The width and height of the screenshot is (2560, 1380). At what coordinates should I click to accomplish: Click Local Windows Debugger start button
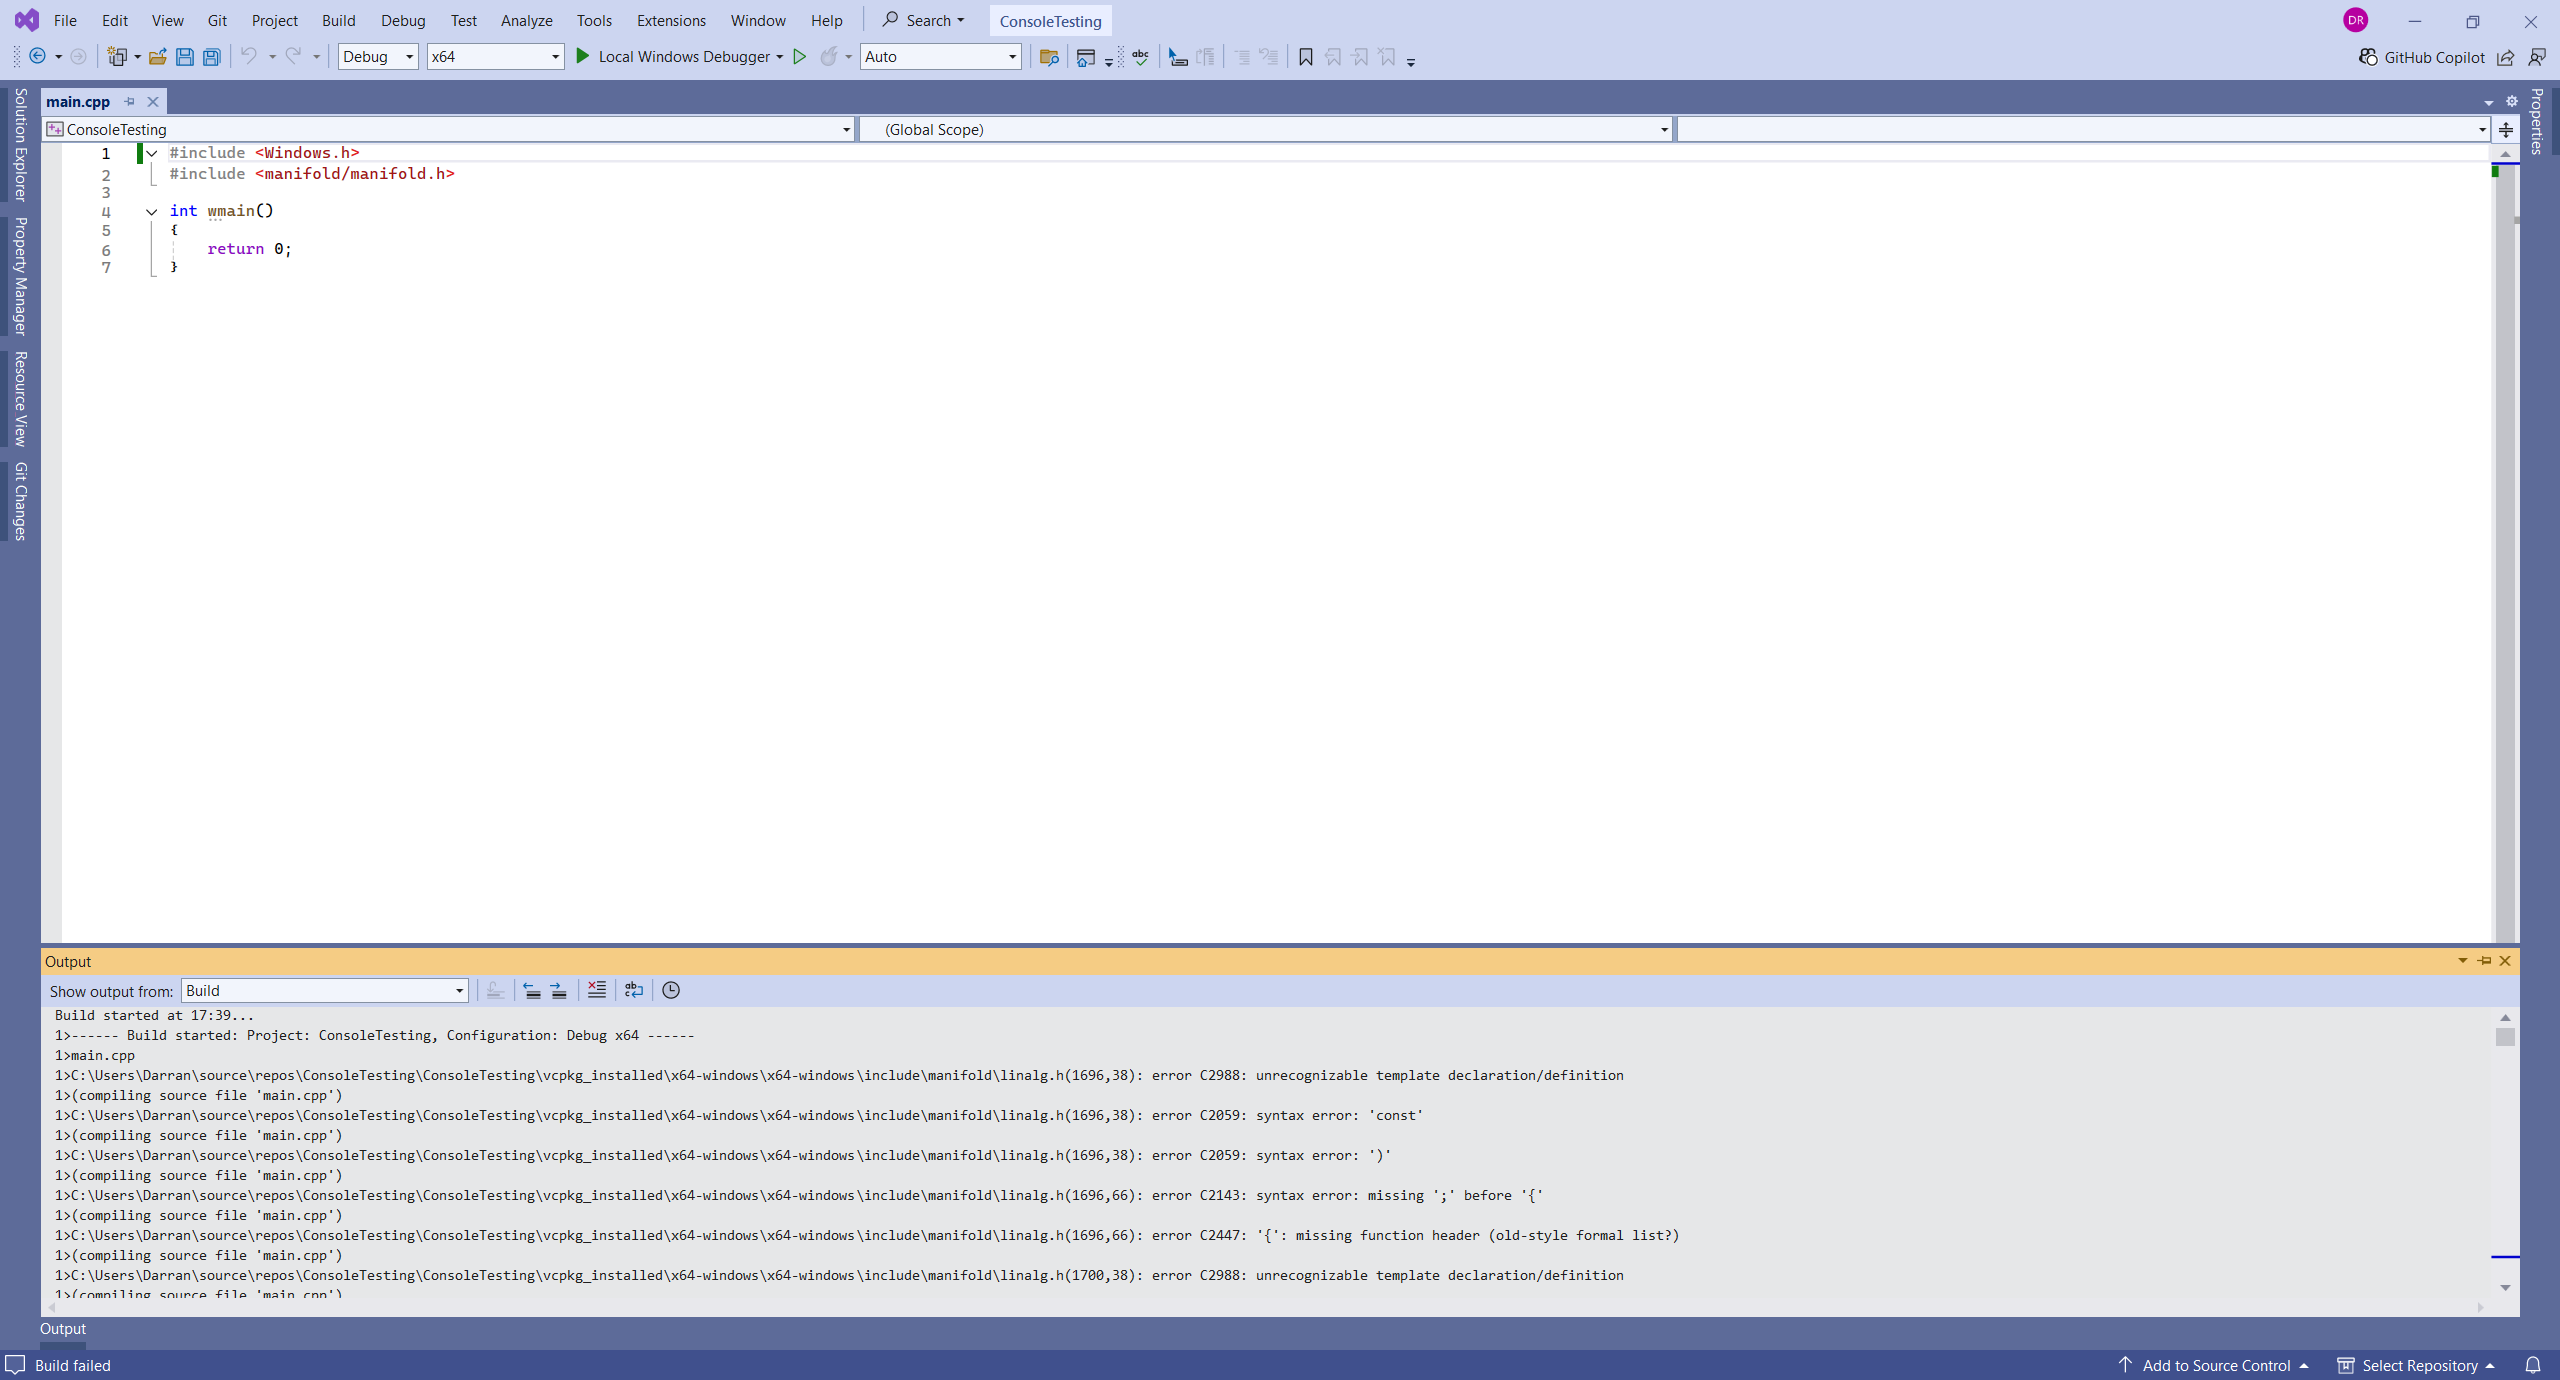click(x=672, y=57)
